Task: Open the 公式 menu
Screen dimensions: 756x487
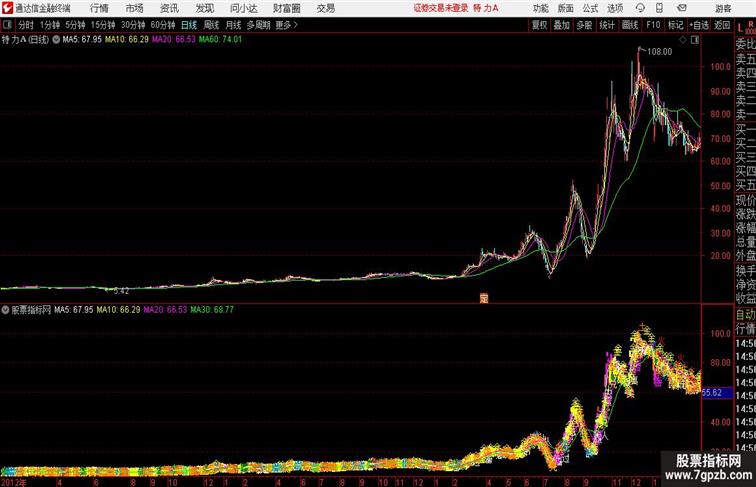Action: (x=590, y=8)
